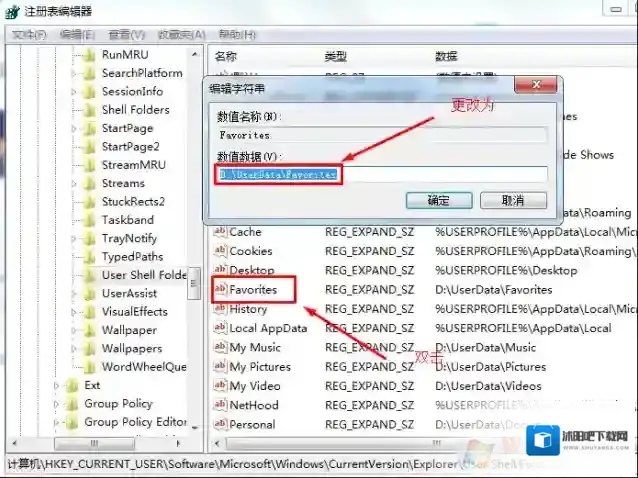Click the 类型 column header

coord(336,56)
